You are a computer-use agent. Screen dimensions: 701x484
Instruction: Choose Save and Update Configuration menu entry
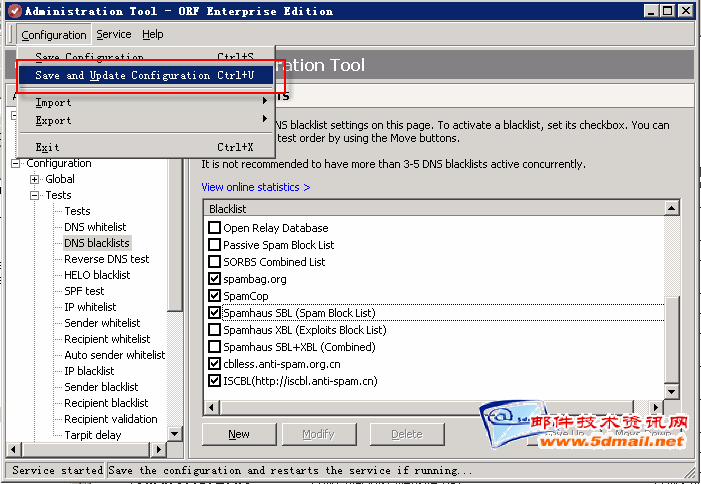tap(145, 76)
